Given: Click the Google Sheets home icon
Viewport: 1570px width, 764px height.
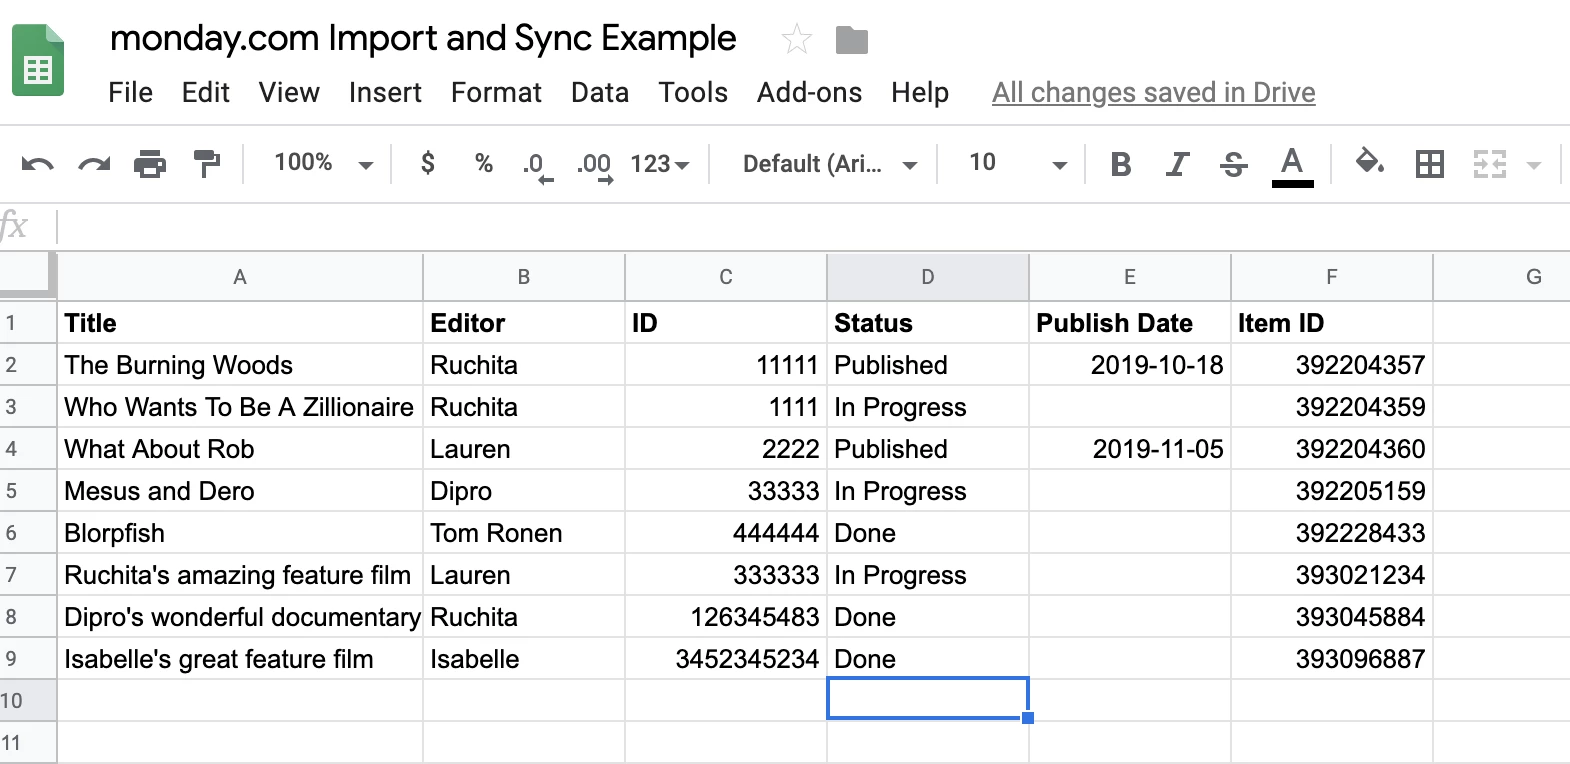Looking at the screenshot, I should click(x=38, y=62).
